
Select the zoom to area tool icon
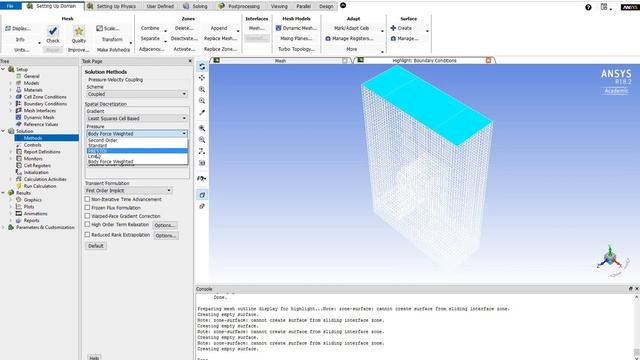click(202, 100)
